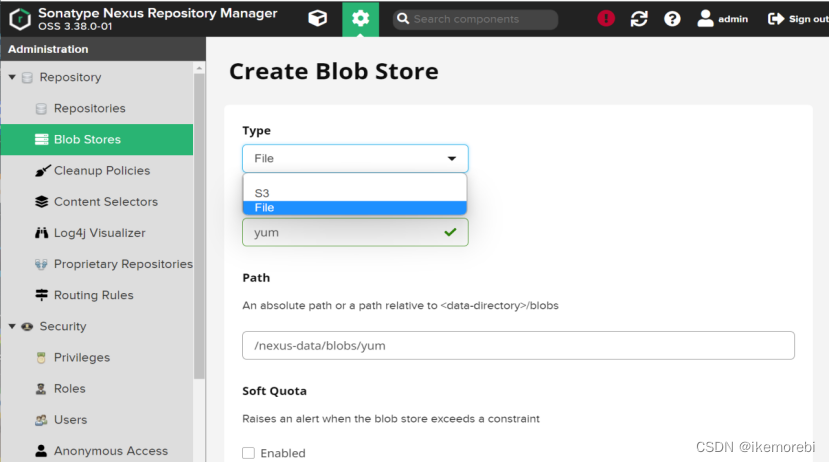Viewport: 830px width, 462px height.
Task: Click the Sign out text
Action: [808, 19]
